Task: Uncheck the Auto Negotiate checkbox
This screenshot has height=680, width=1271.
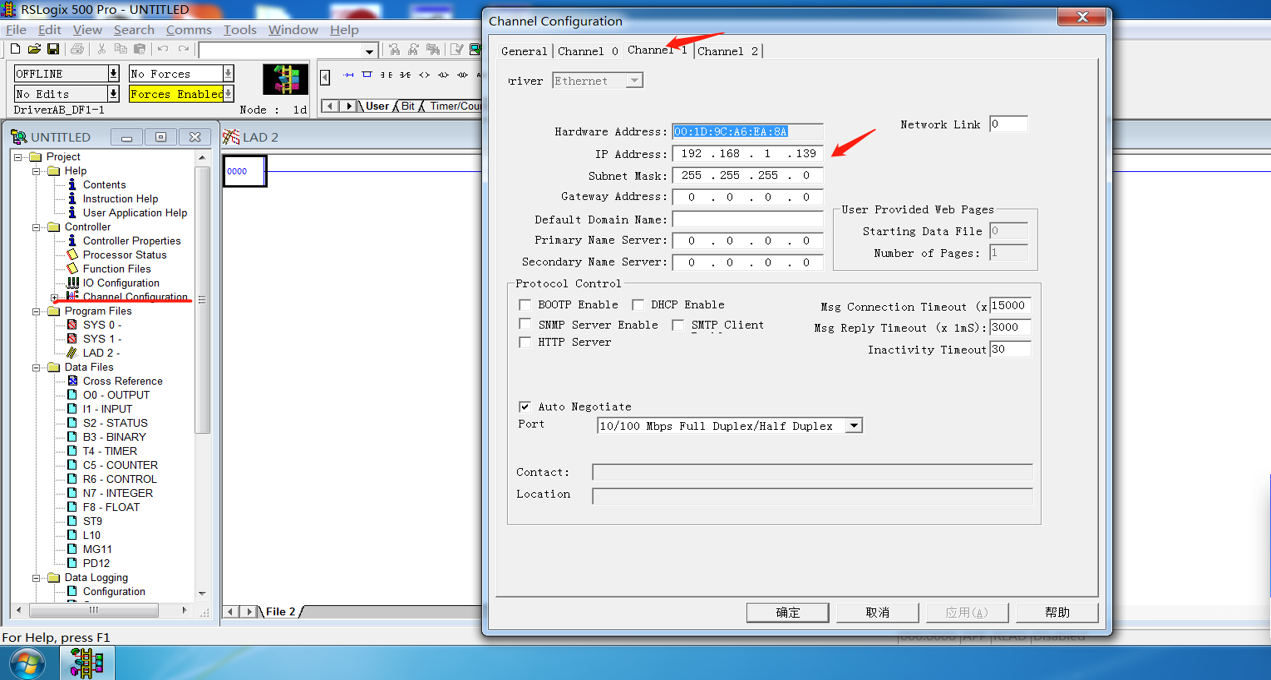Action: 525,407
